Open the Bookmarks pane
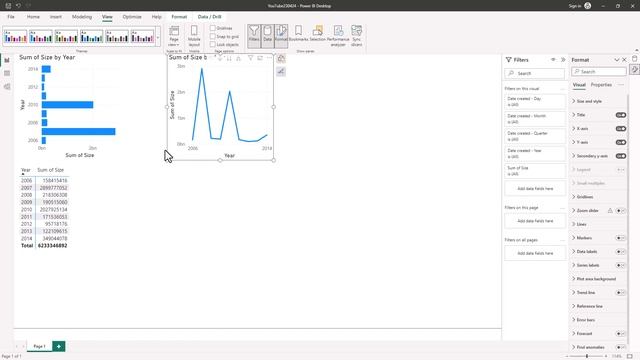 click(x=298, y=34)
